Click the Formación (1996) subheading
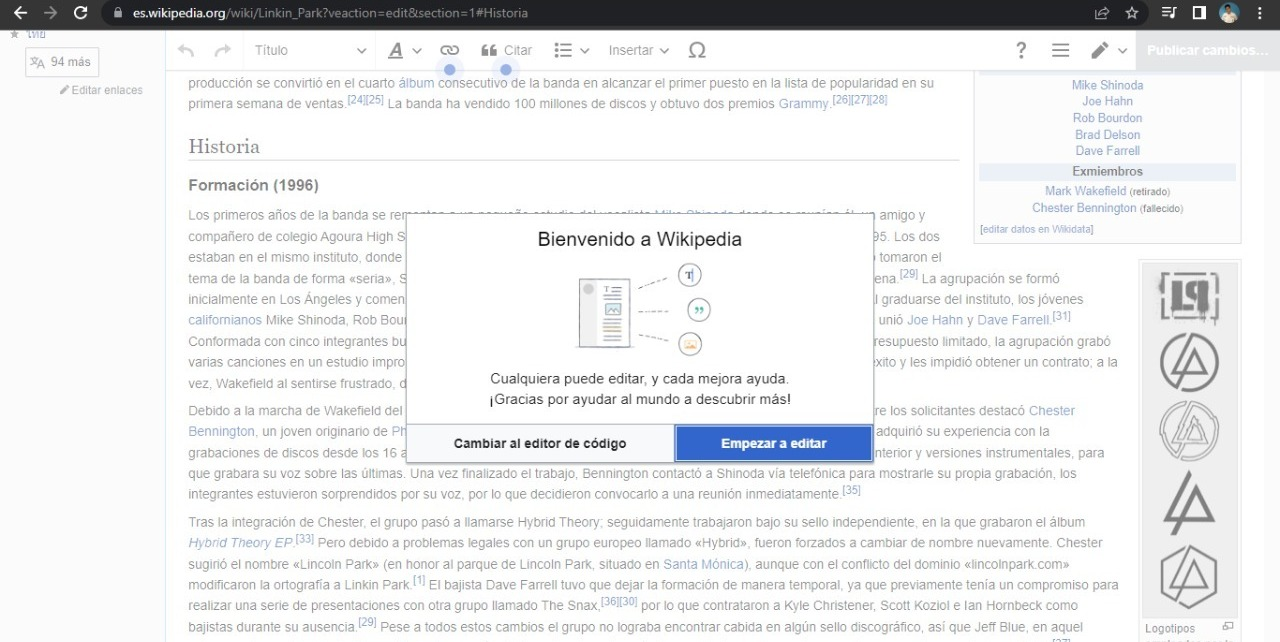 tap(253, 185)
